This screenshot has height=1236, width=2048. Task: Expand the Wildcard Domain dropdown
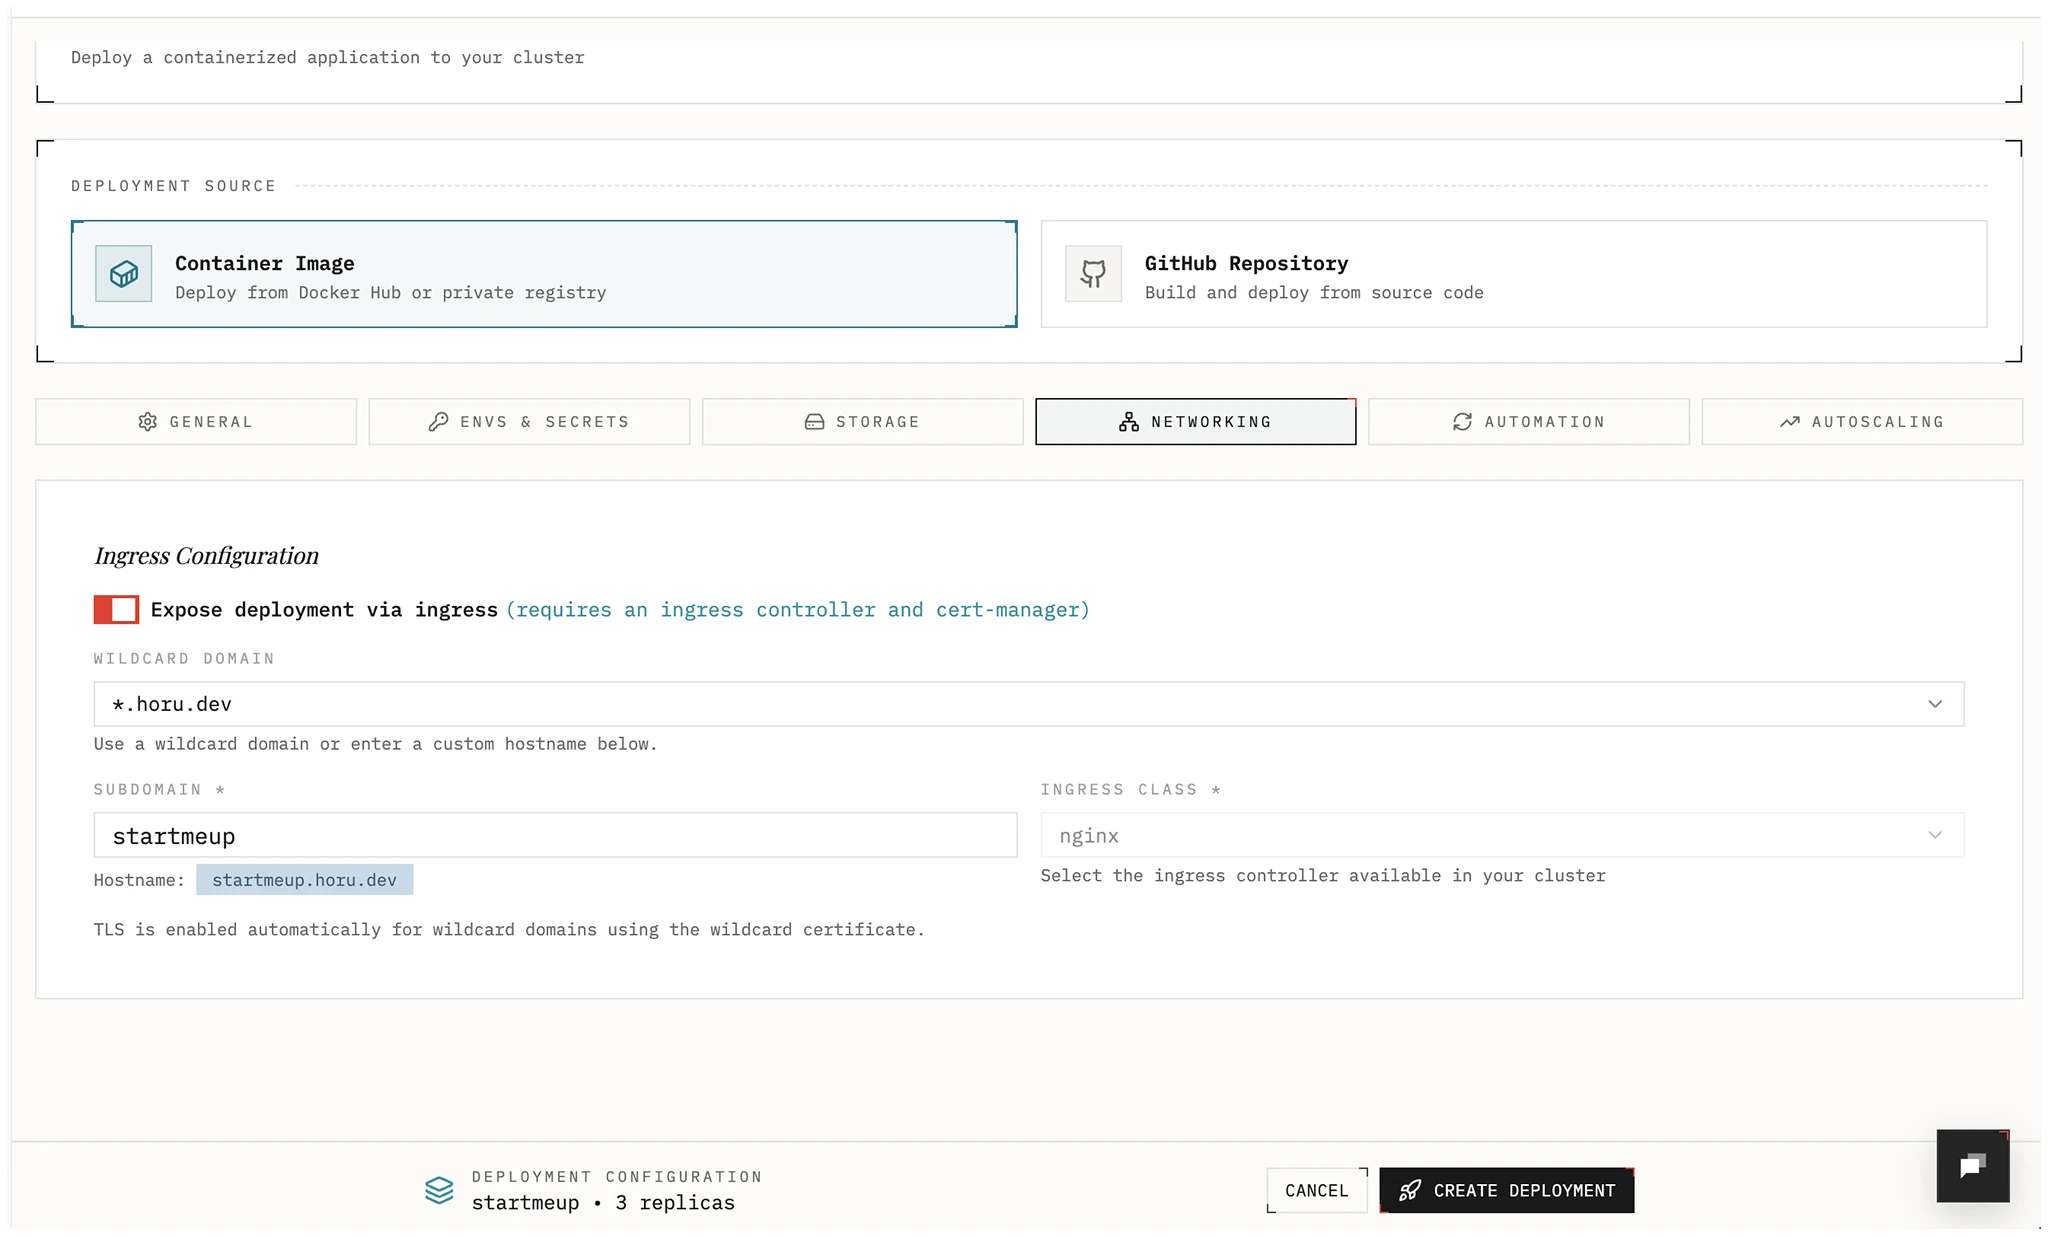(1028, 704)
